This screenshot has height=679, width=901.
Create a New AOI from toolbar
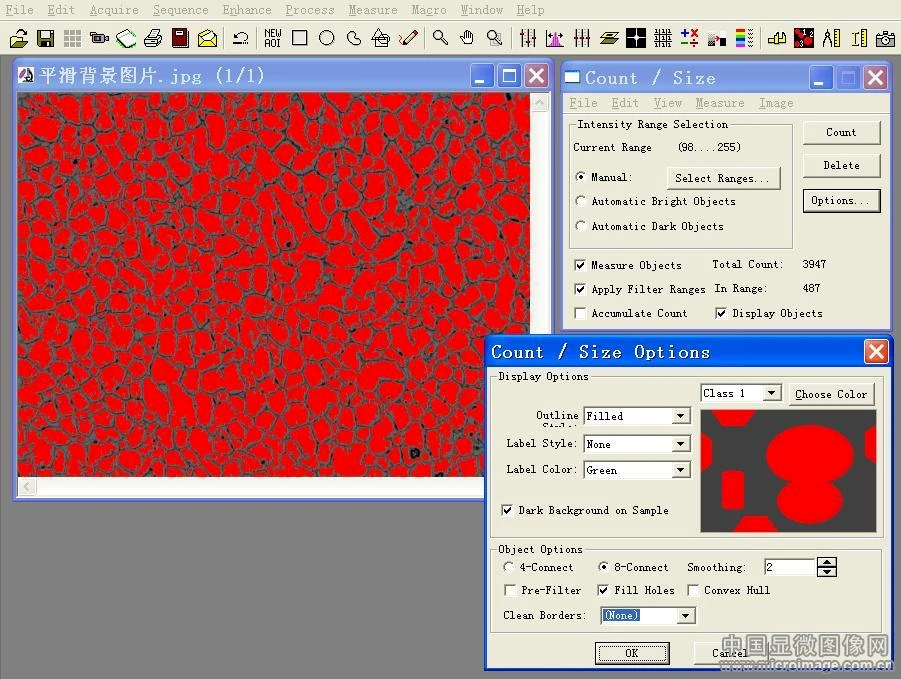point(272,38)
